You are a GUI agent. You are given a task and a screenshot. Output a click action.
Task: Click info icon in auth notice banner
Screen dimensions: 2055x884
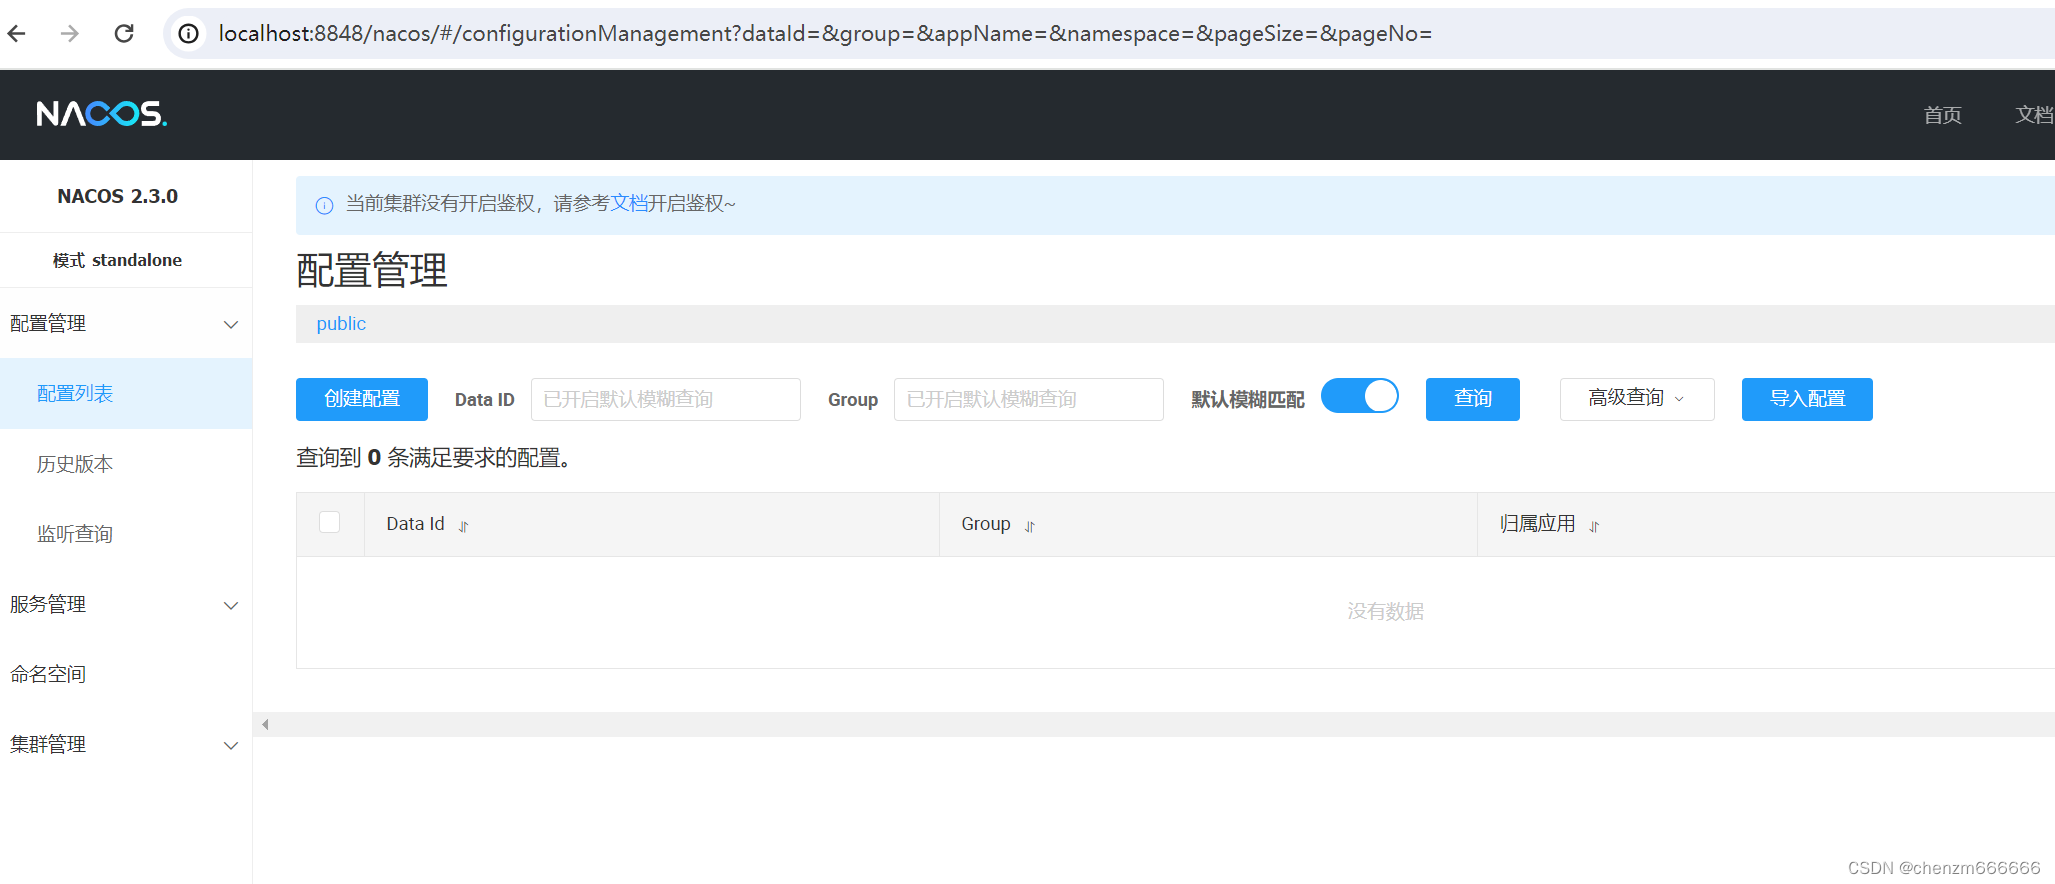[x=324, y=206]
